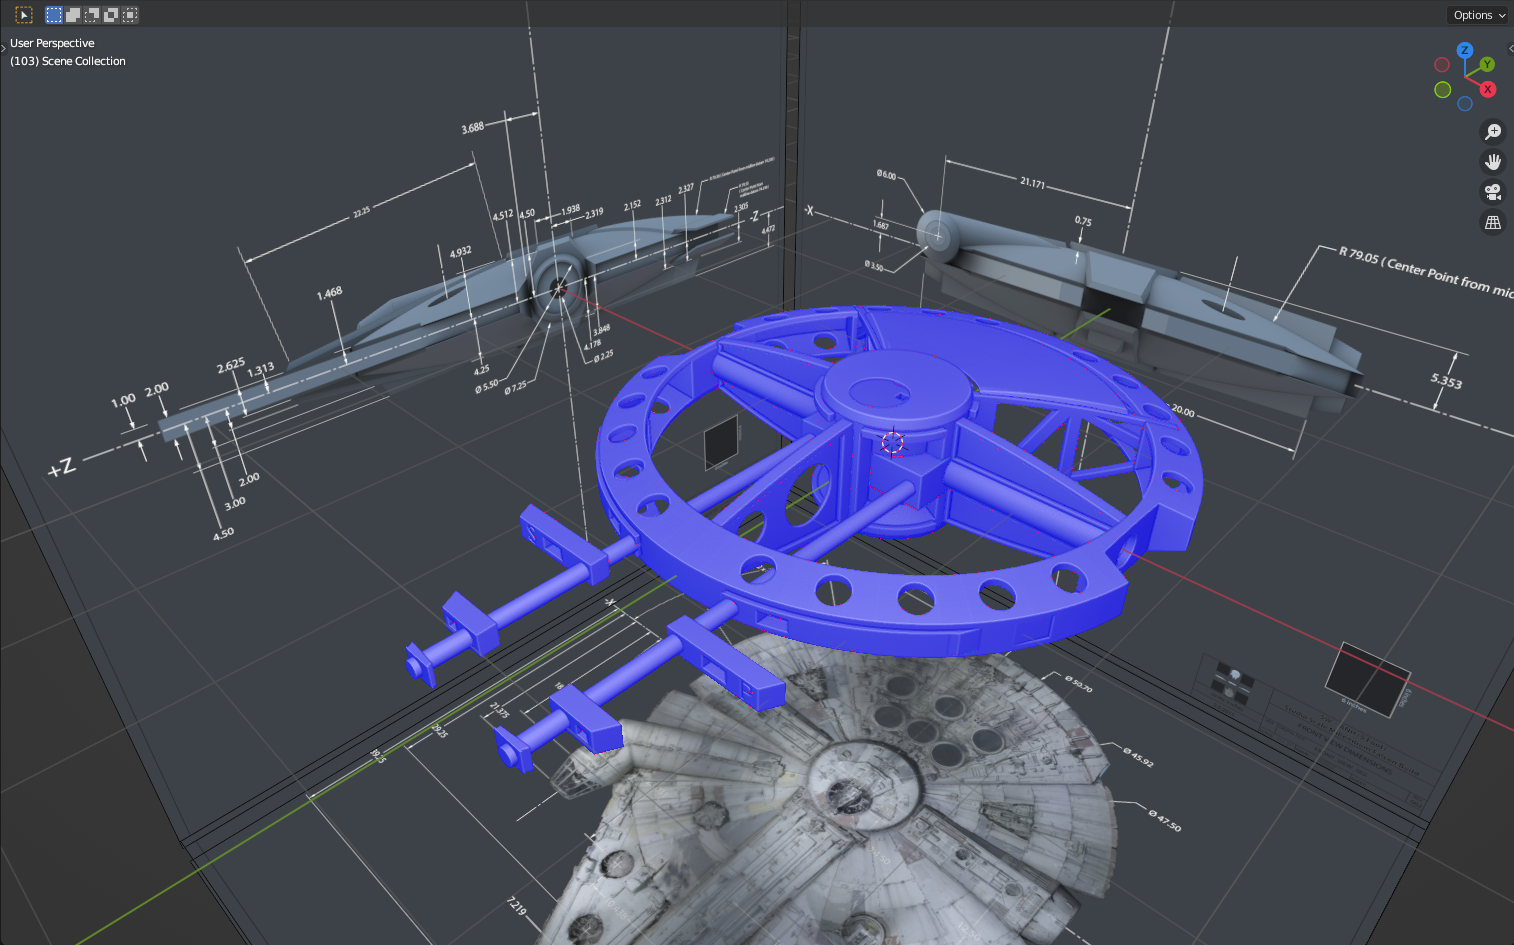Expand the sidebar with right edge arrow

1510,47
